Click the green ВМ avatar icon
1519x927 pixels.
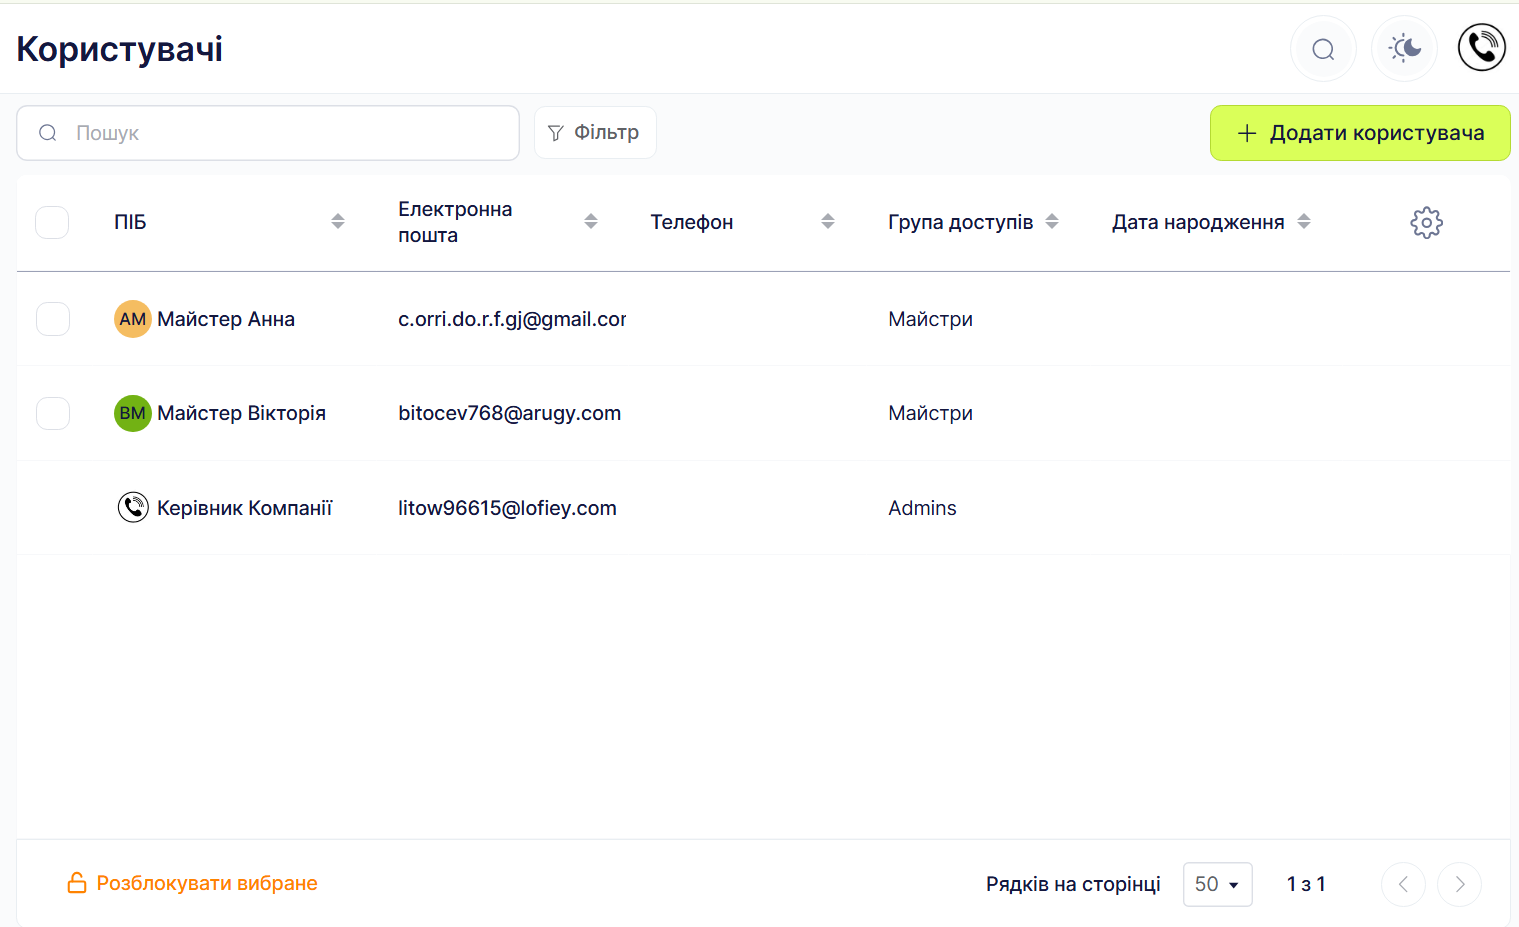(x=132, y=413)
